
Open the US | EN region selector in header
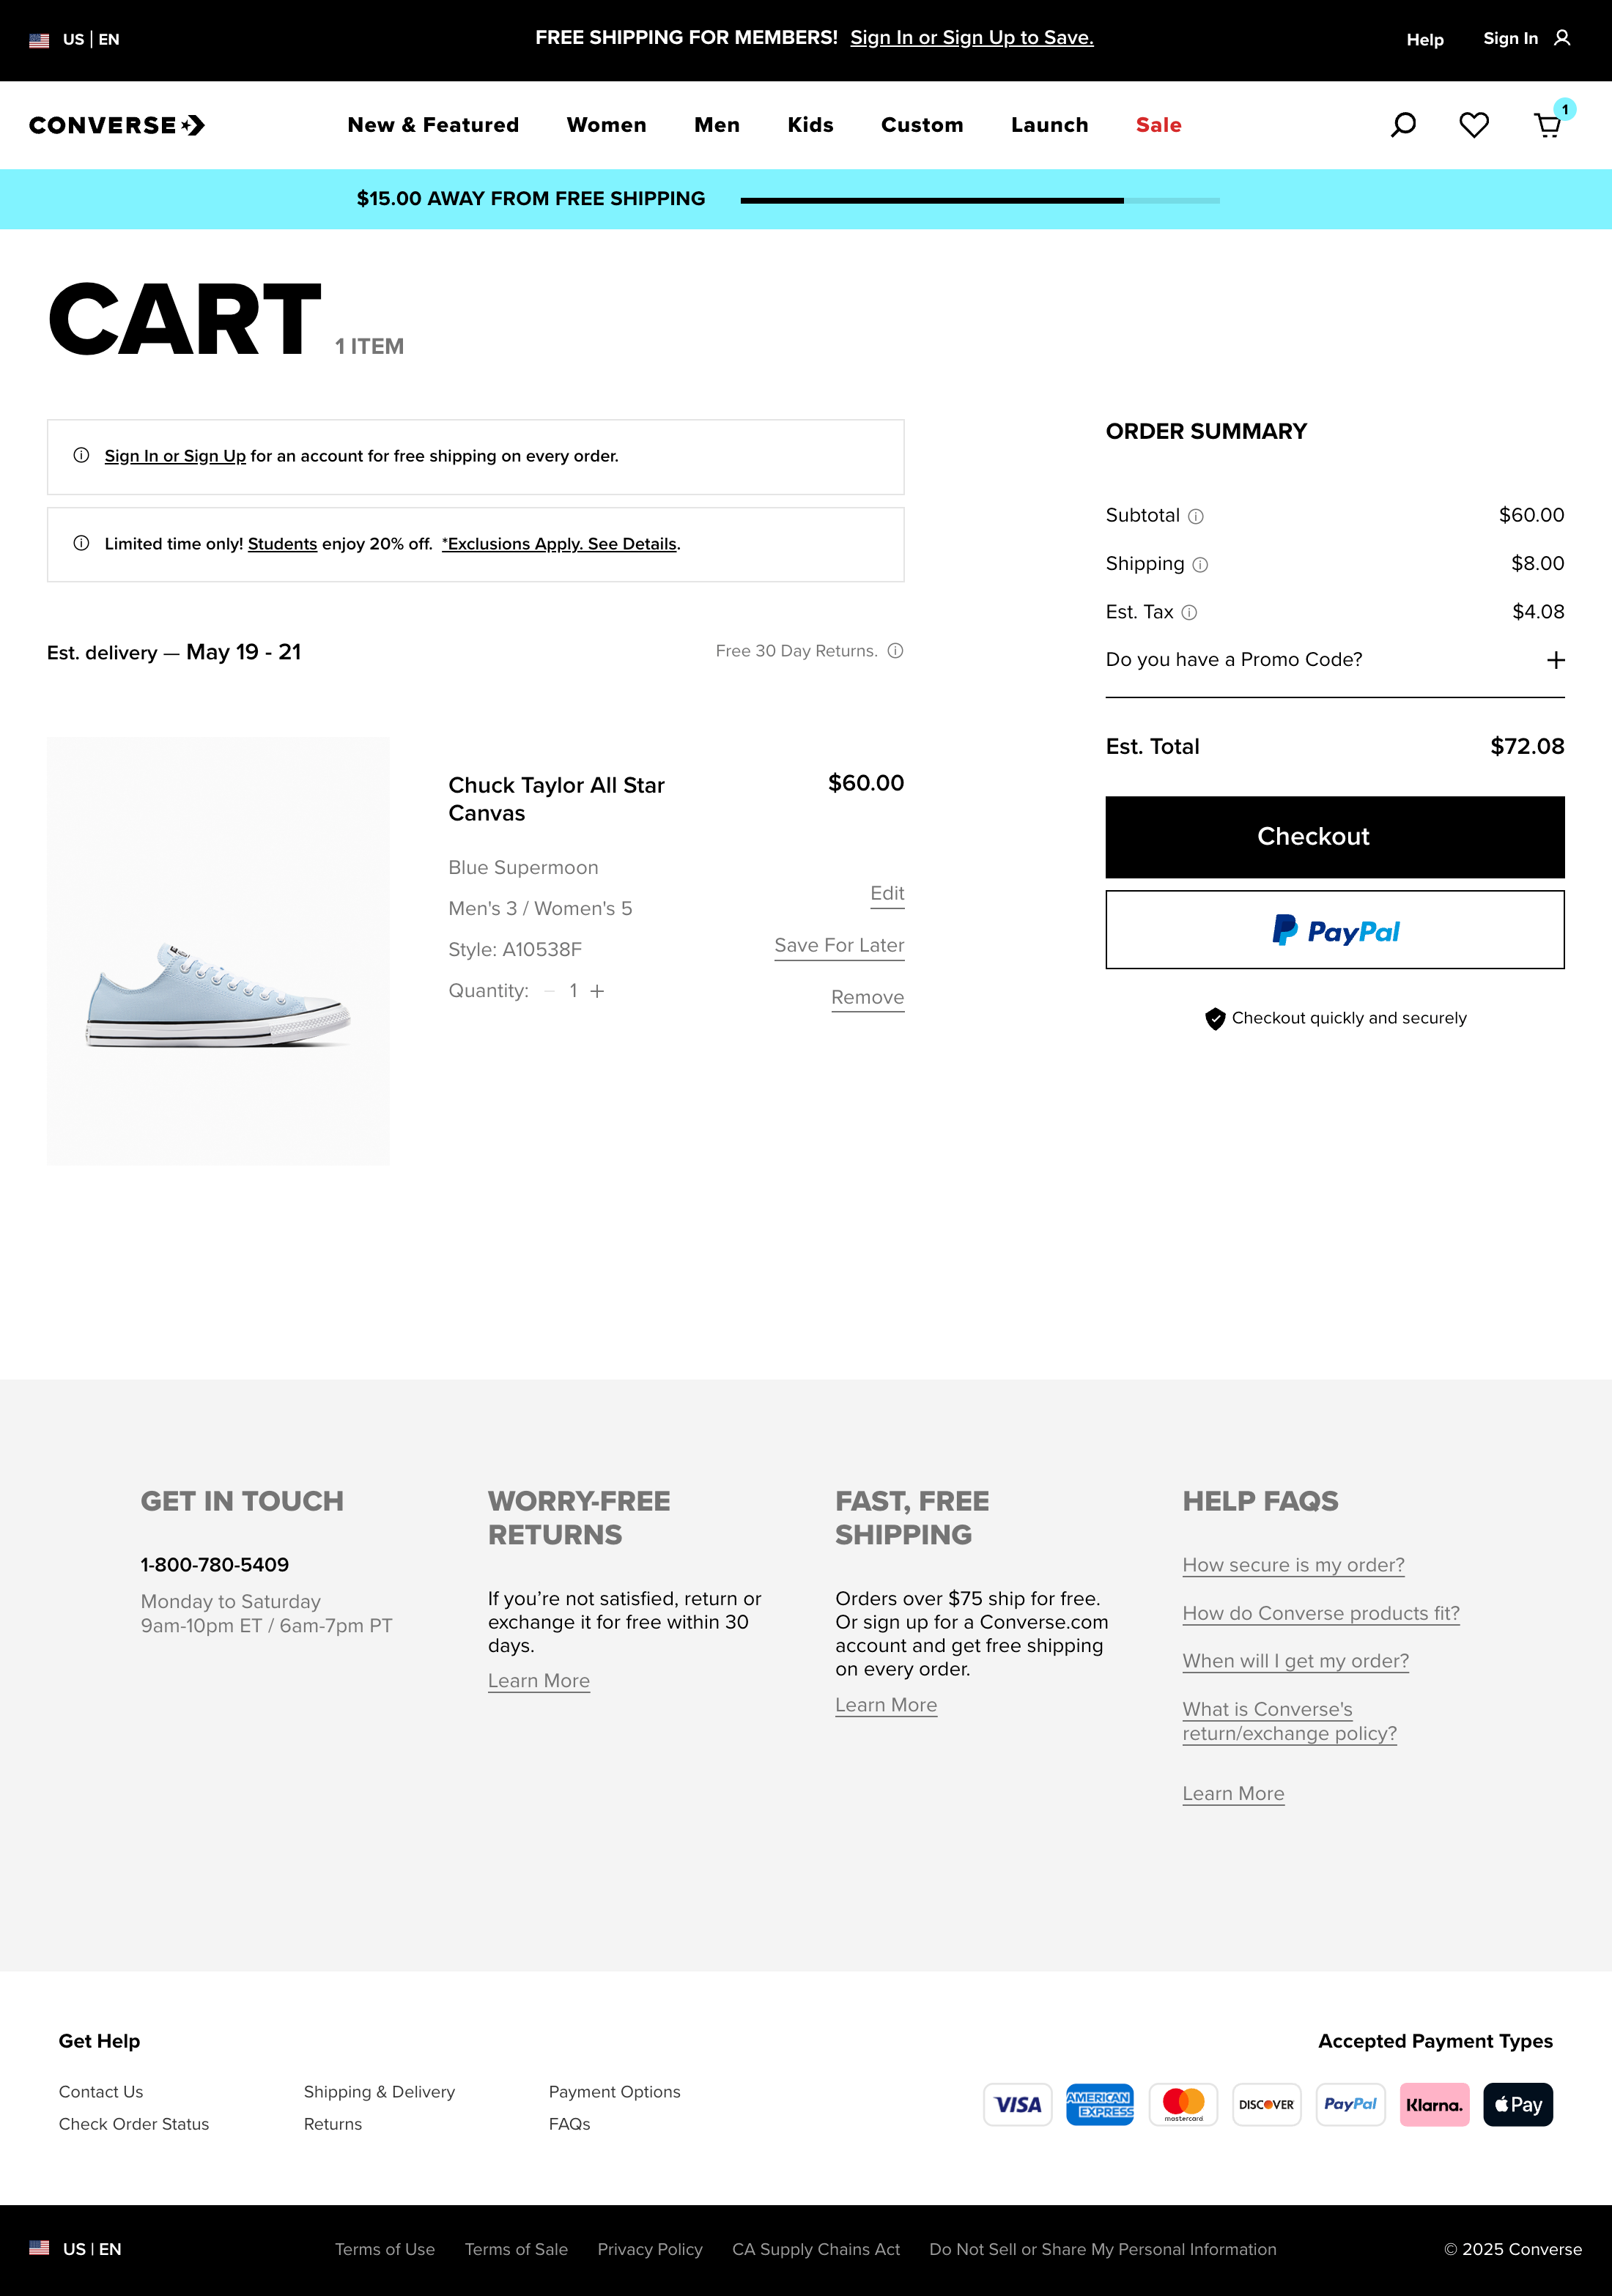[x=75, y=40]
